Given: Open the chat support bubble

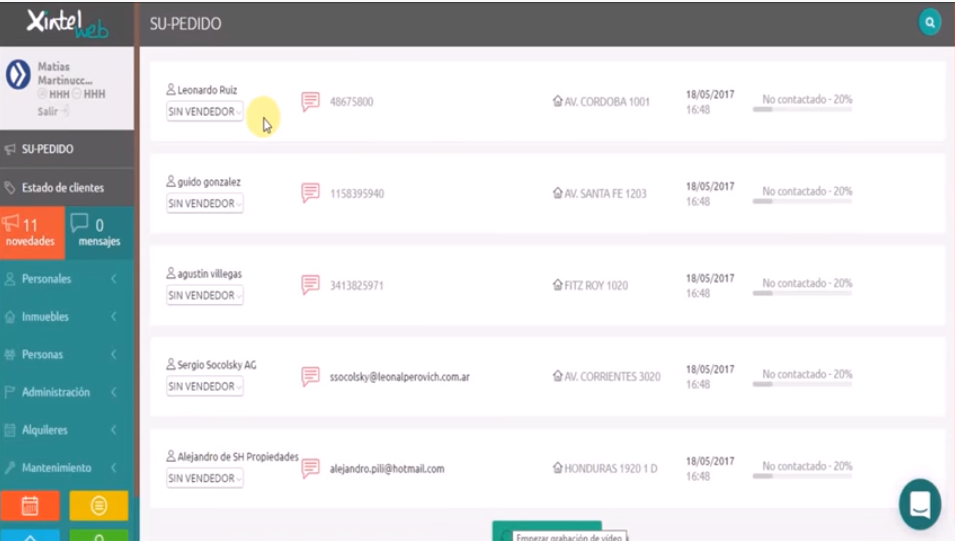Looking at the screenshot, I should tap(919, 504).
